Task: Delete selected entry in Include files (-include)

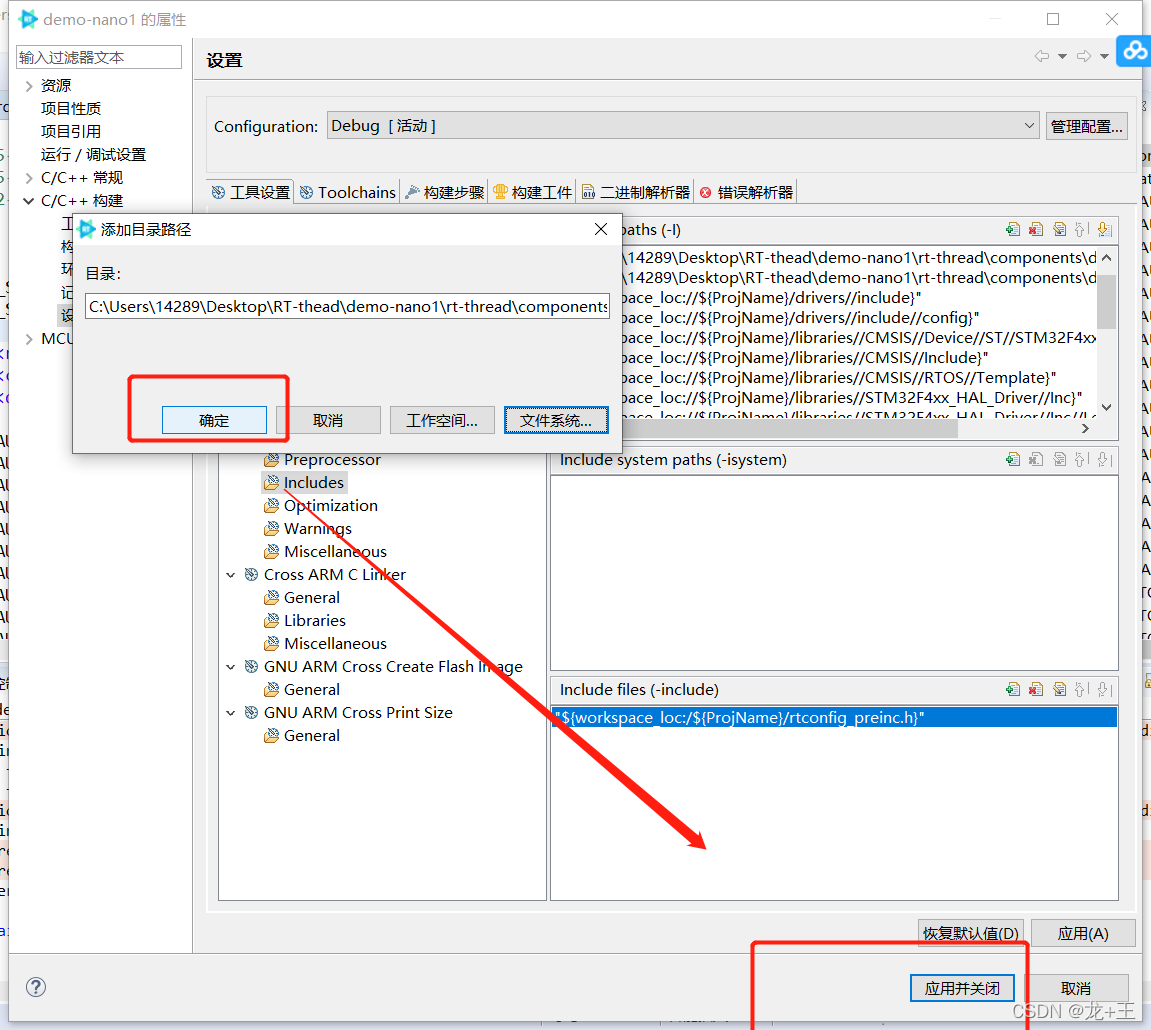Action: pyautogui.click(x=1036, y=689)
